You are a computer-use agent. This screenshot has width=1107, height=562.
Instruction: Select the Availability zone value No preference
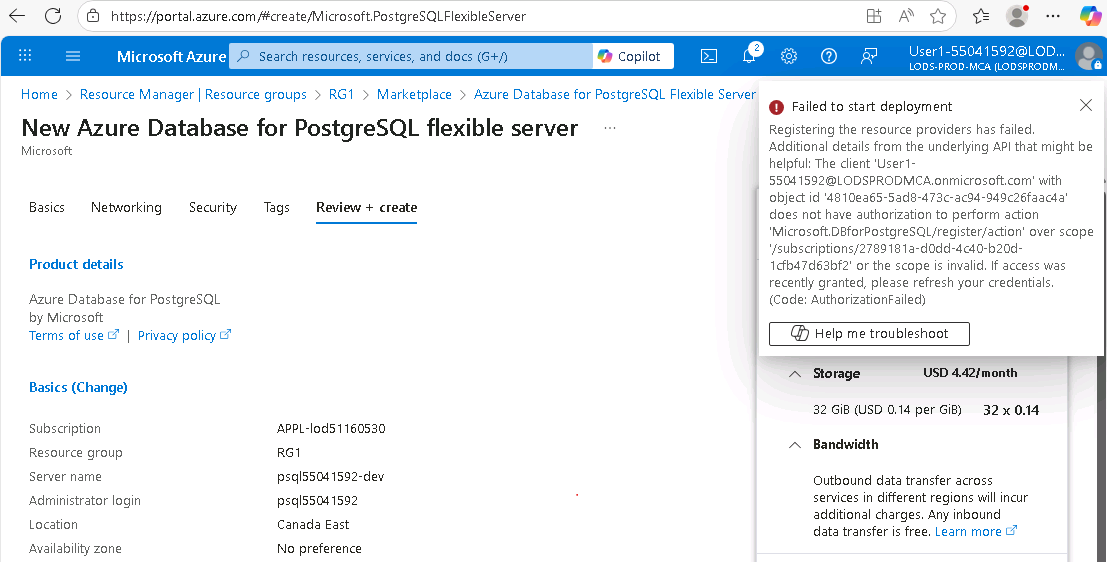click(319, 549)
